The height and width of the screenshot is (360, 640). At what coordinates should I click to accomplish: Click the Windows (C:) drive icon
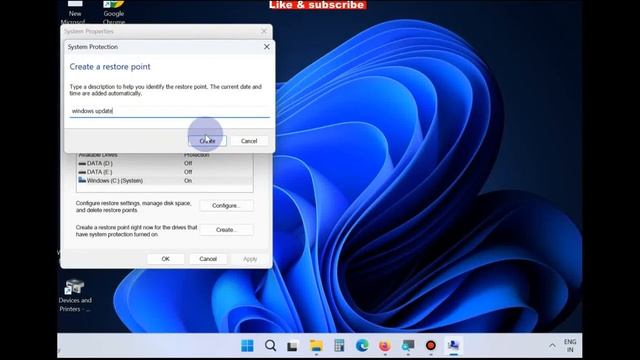(x=82, y=180)
